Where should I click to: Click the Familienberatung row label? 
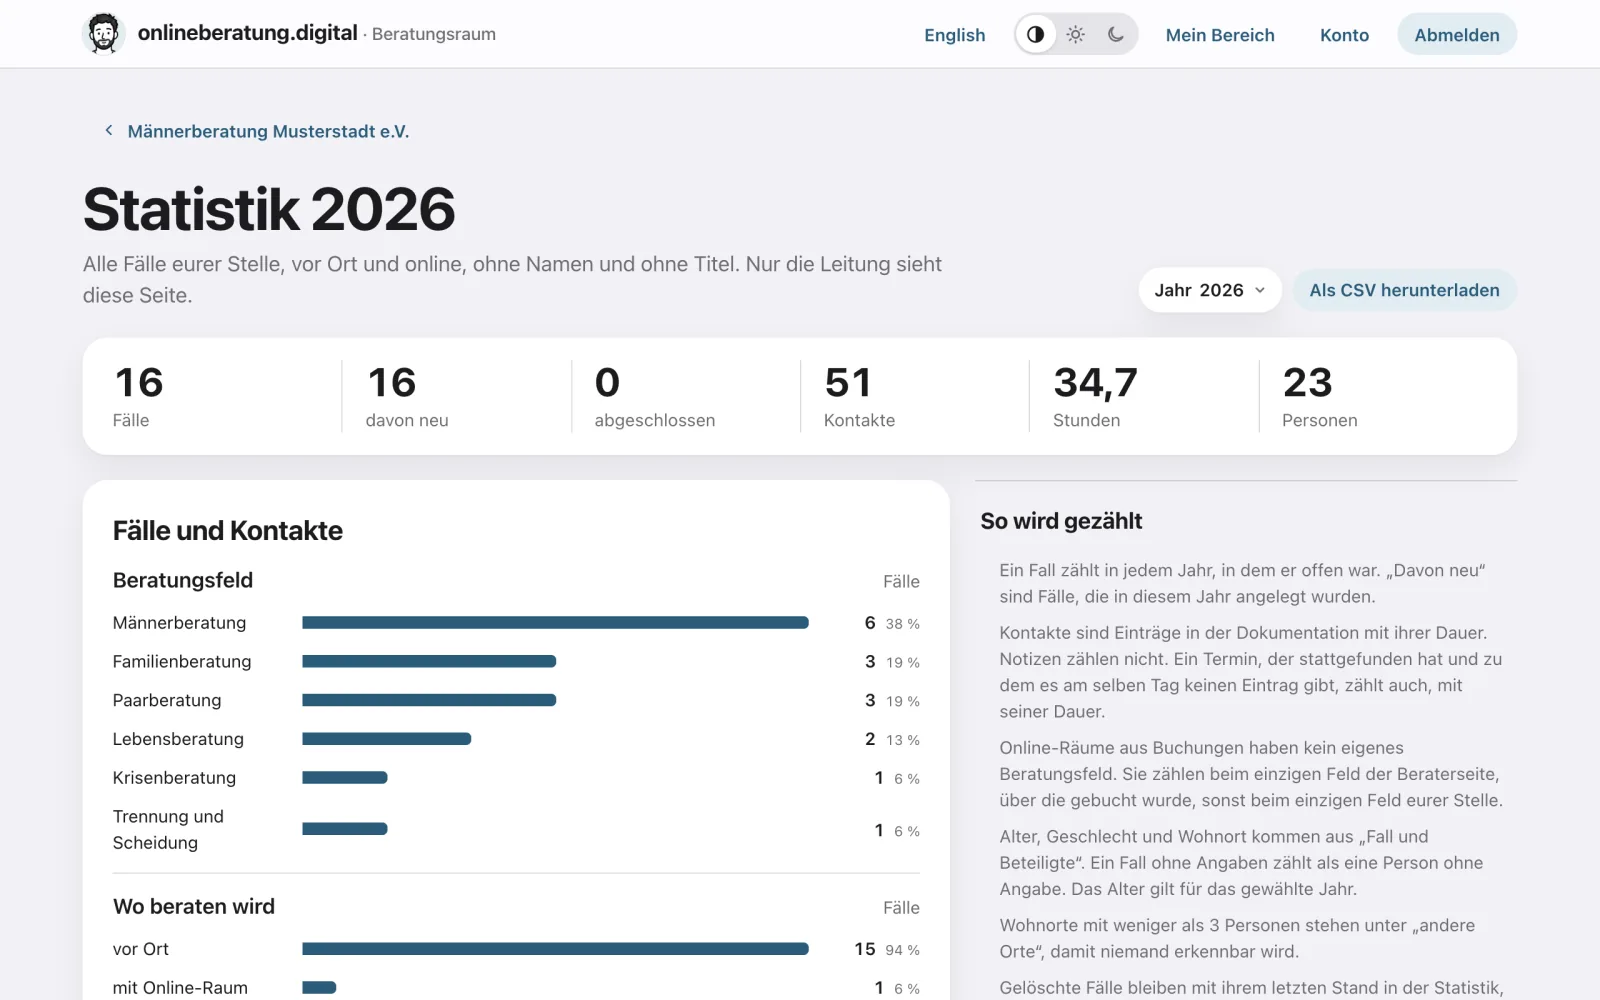coord(182,662)
